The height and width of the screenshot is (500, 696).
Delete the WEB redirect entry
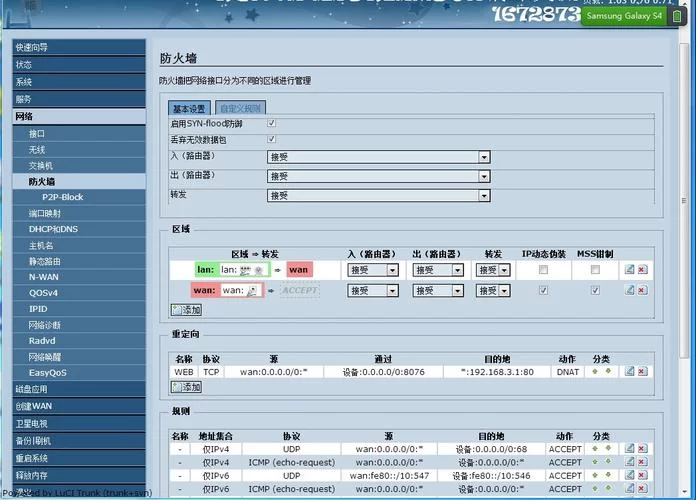(x=642, y=371)
